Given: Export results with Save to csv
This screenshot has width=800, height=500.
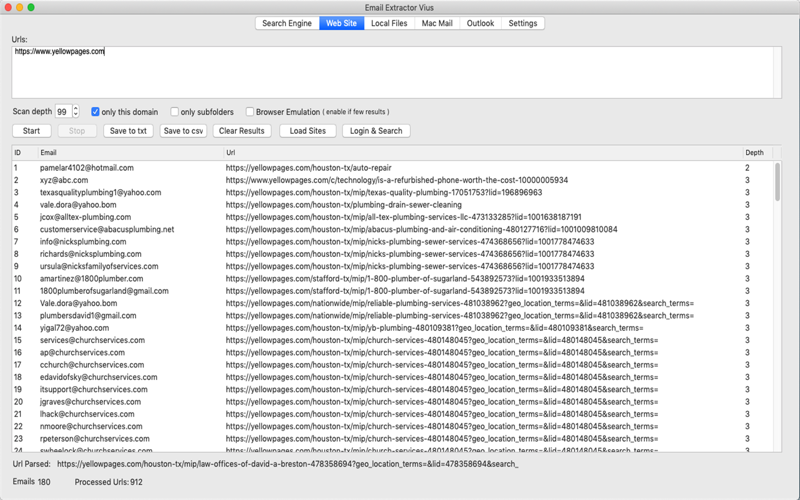Looking at the screenshot, I should [x=183, y=131].
